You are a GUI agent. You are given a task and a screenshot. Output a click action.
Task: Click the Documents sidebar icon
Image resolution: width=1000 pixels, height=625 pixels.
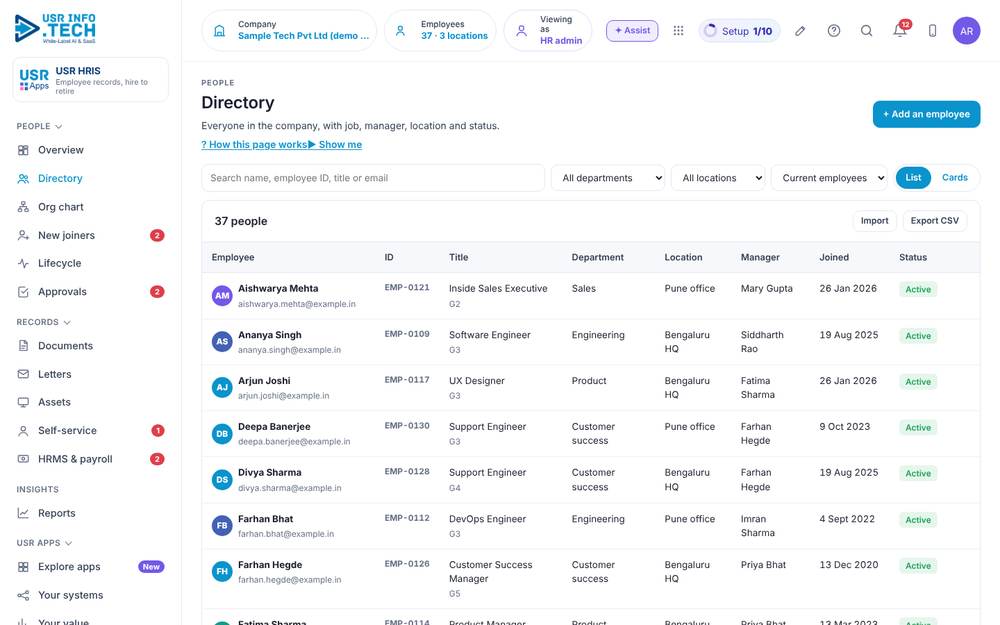coord(23,346)
